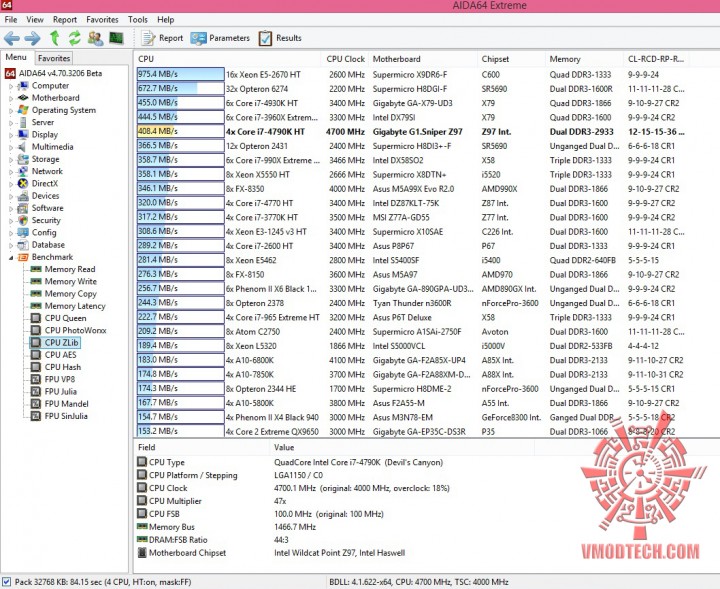
Task: Click the Results toolbar button
Action: [280, 38]
